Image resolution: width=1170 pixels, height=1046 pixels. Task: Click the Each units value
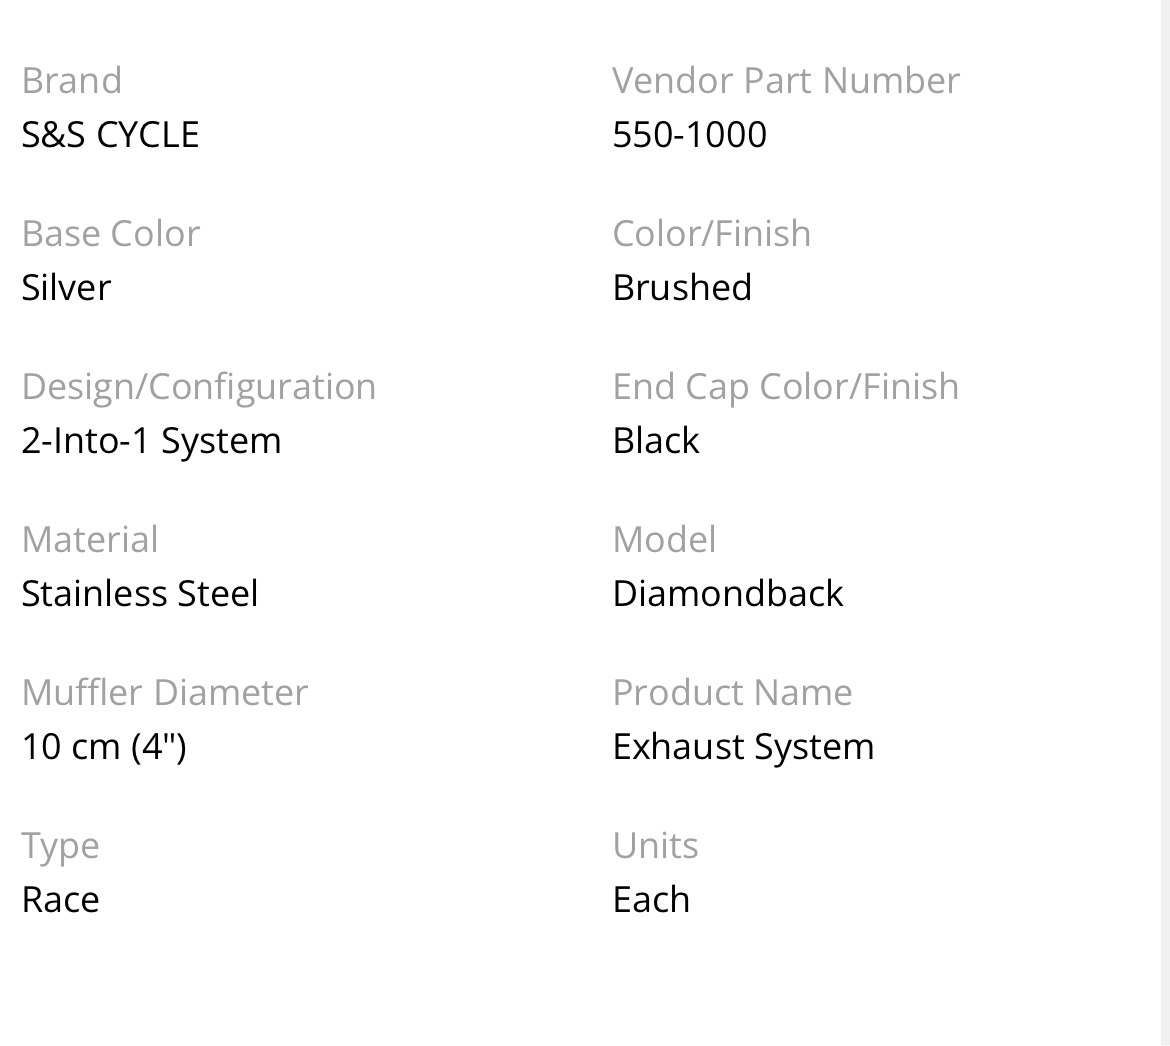(651, 900)
